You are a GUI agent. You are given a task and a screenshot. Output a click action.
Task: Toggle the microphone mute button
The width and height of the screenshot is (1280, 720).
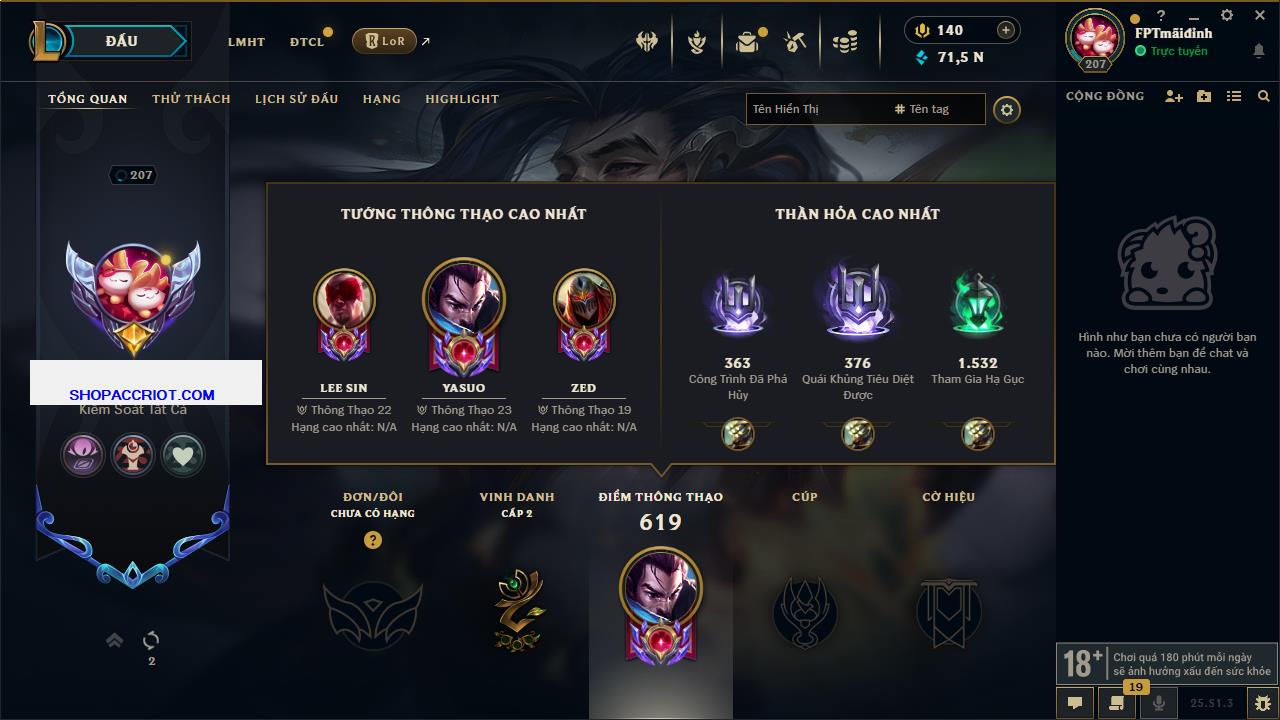1159,703
